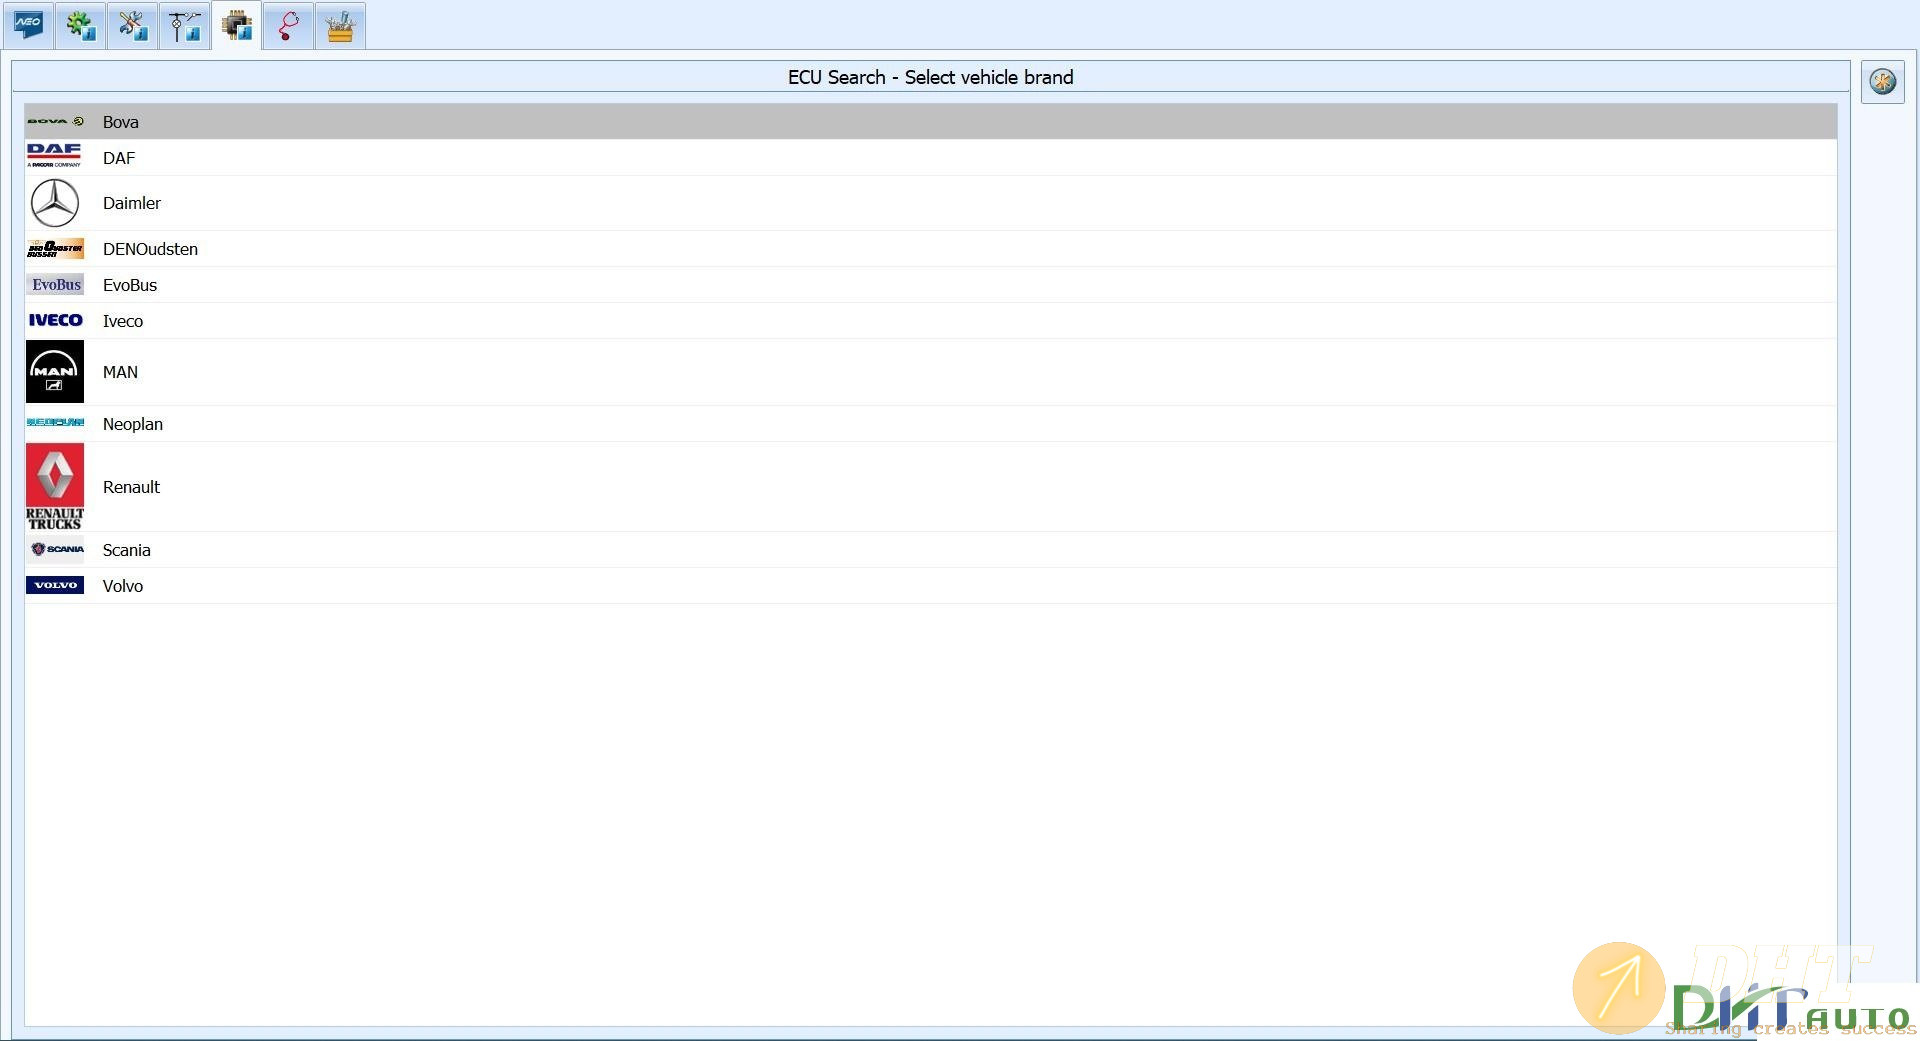The height and width of the screenshot is (1041, 1920).
Task: Select the EvoBus brand name
Action: (x=130, y=285)
